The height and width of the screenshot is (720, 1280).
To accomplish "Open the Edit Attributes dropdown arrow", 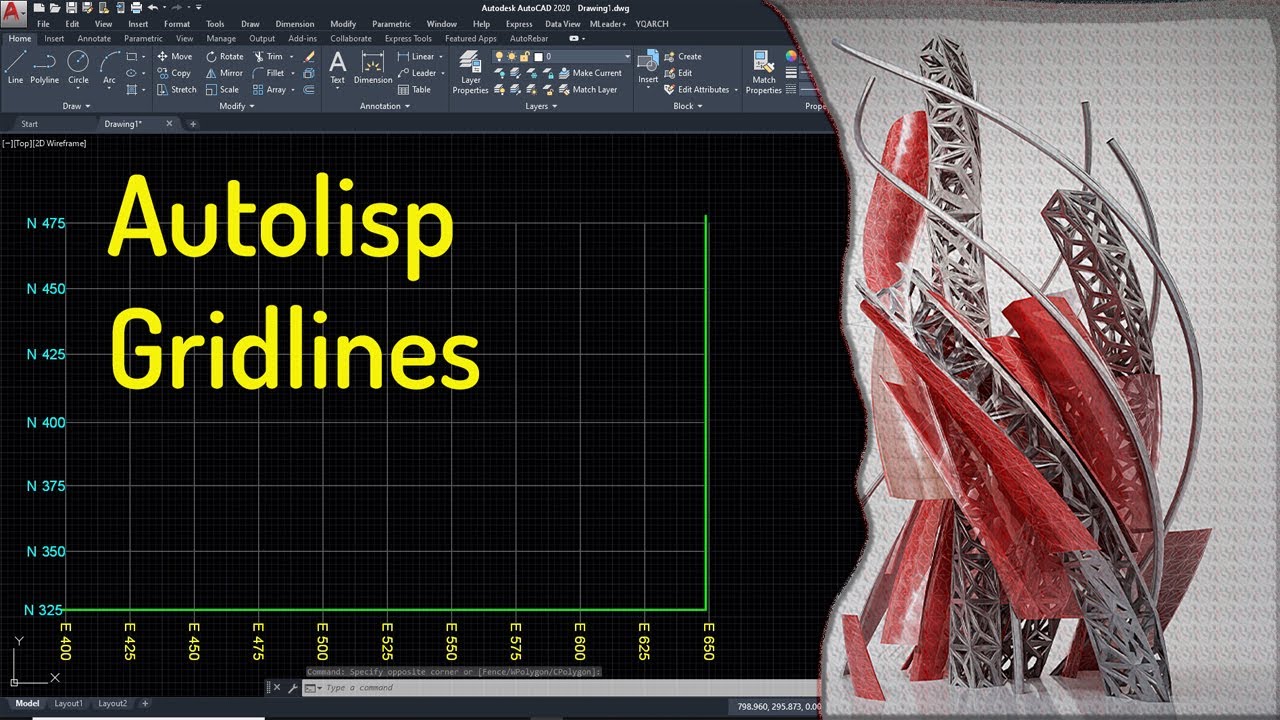I will click(736, 90).
